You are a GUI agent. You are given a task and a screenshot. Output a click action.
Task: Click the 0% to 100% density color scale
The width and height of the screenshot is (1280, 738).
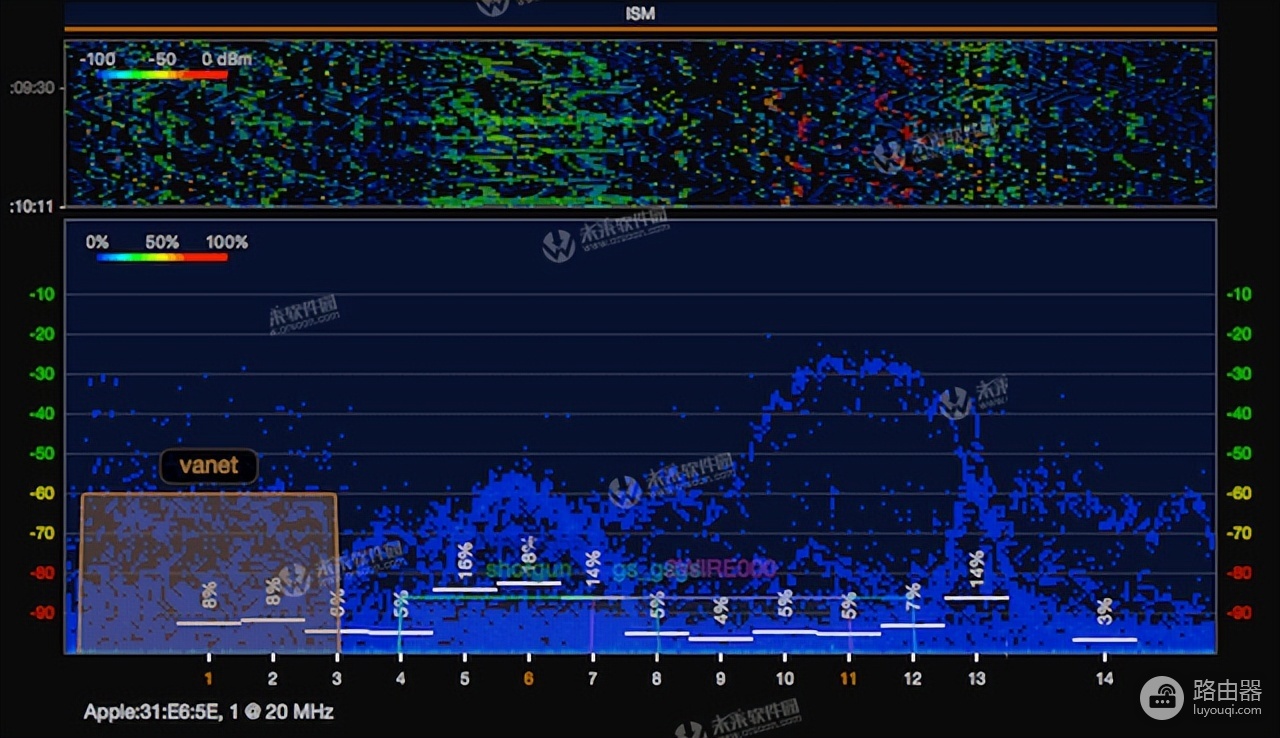(x=163, y=257)
